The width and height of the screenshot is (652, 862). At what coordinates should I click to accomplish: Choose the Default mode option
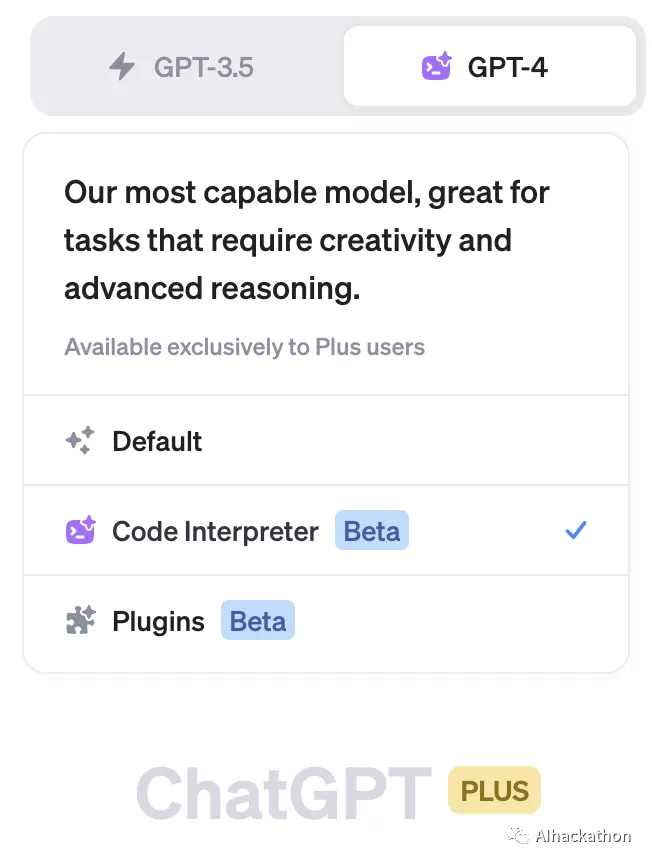[326, 441]
